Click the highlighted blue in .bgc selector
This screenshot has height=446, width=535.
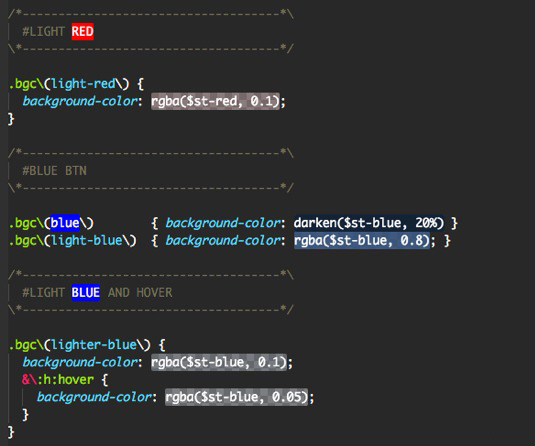point(65,223)
